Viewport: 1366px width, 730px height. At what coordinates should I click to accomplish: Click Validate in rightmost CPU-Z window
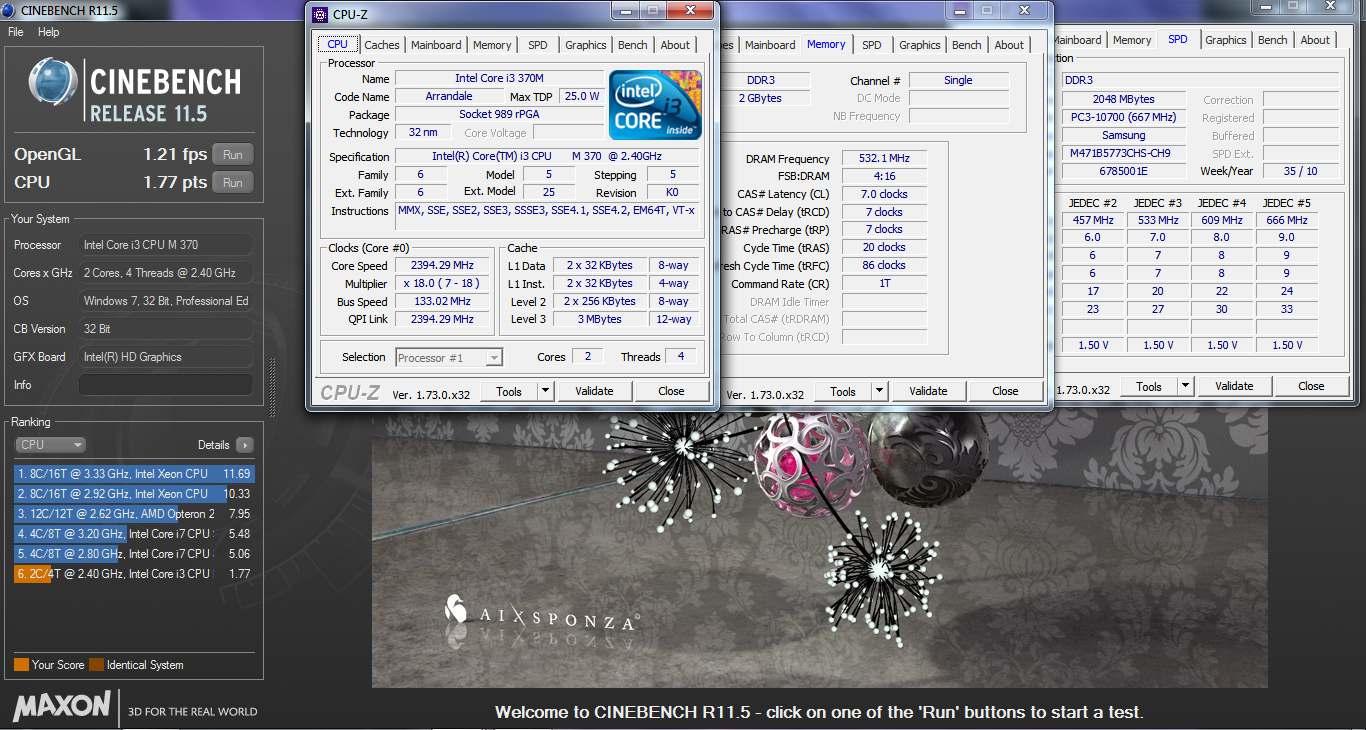(x=1234, y=386)
